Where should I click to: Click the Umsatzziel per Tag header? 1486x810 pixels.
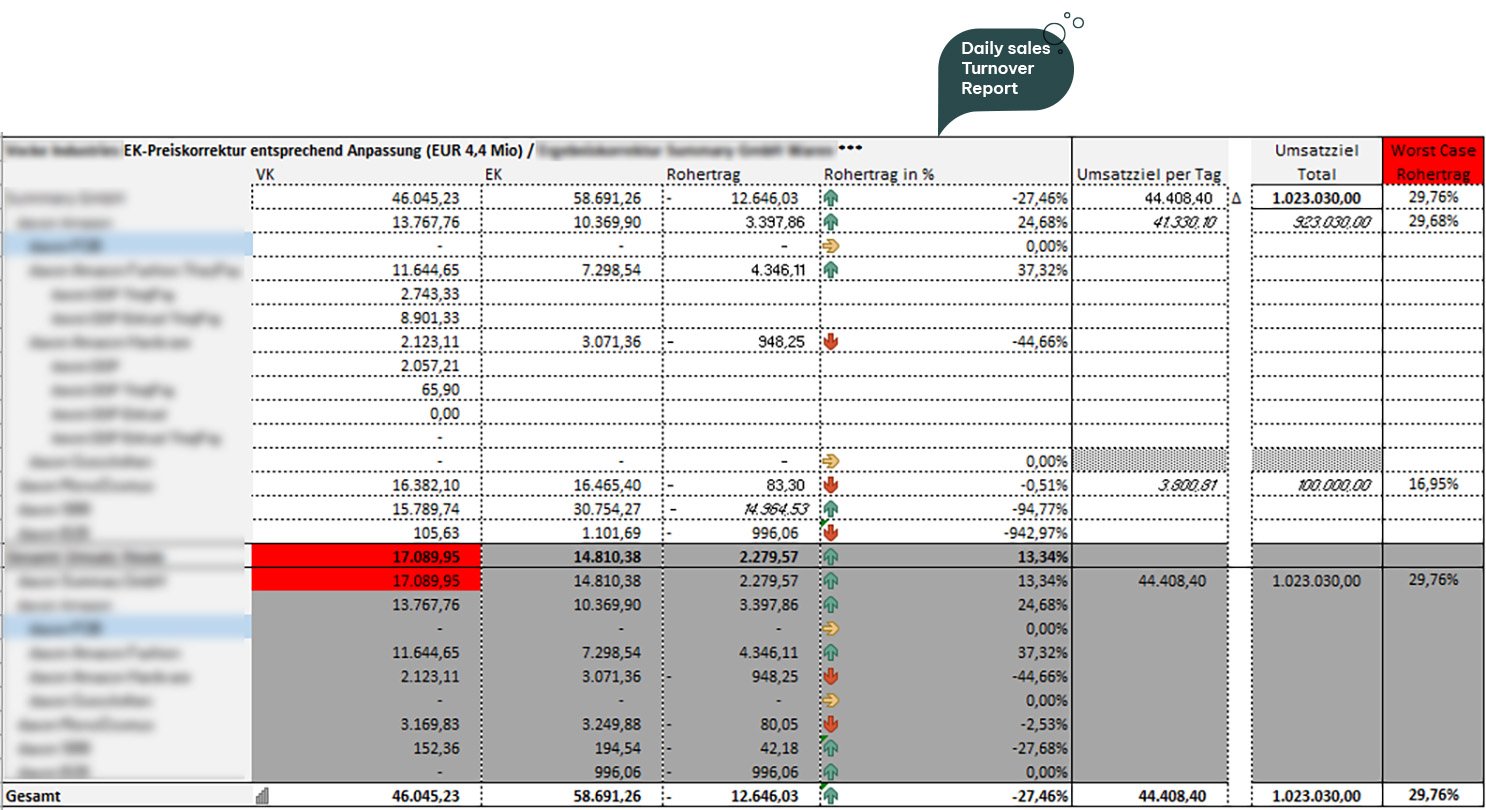pos(1149,175)
